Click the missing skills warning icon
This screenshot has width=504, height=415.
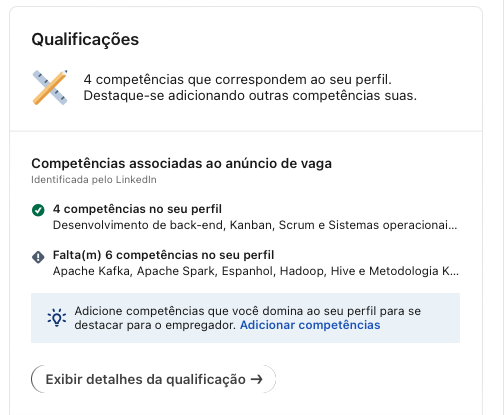coord(38,257)
